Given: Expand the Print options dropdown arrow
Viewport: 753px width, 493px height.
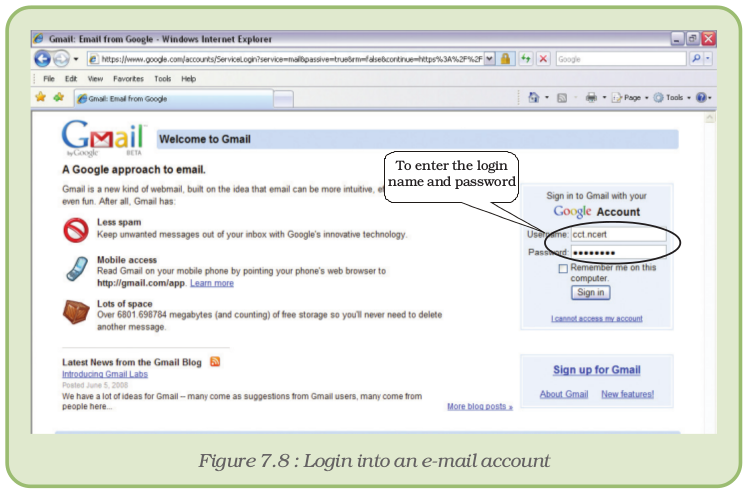Looking at the screenshot, I should pos(604,97).
